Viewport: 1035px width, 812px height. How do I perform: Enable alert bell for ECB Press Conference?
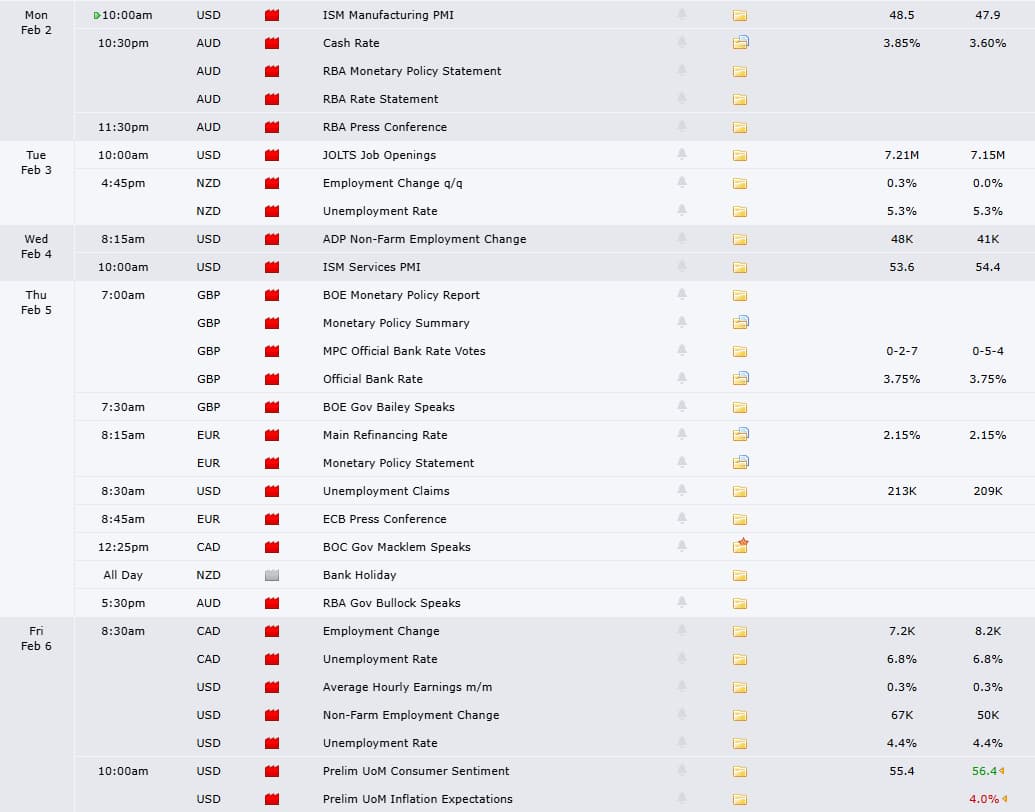pos(682,519)
